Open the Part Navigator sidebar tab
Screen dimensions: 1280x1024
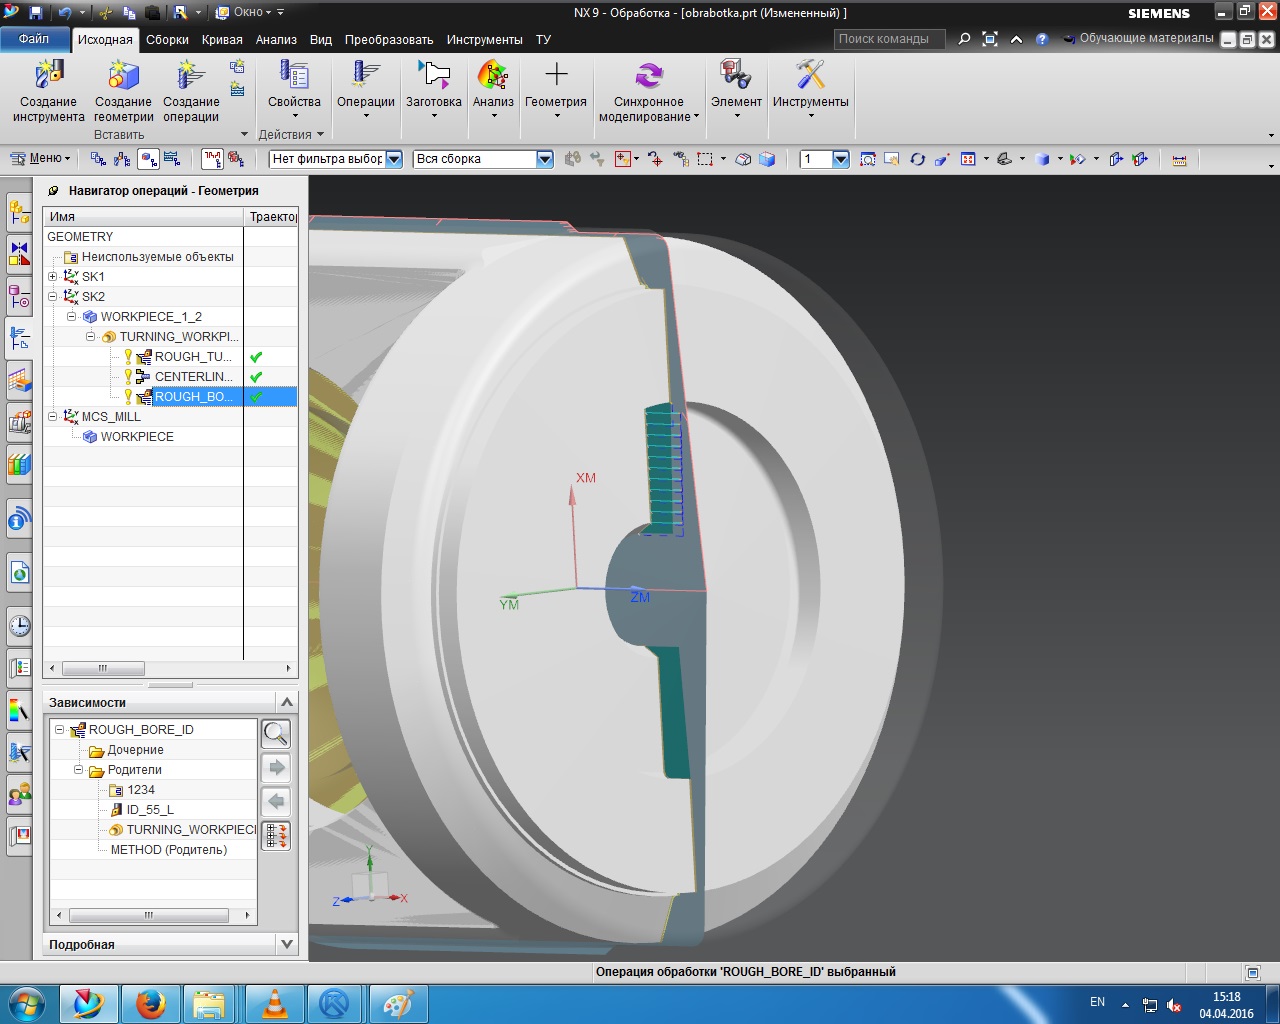click(x=19, y=296)
